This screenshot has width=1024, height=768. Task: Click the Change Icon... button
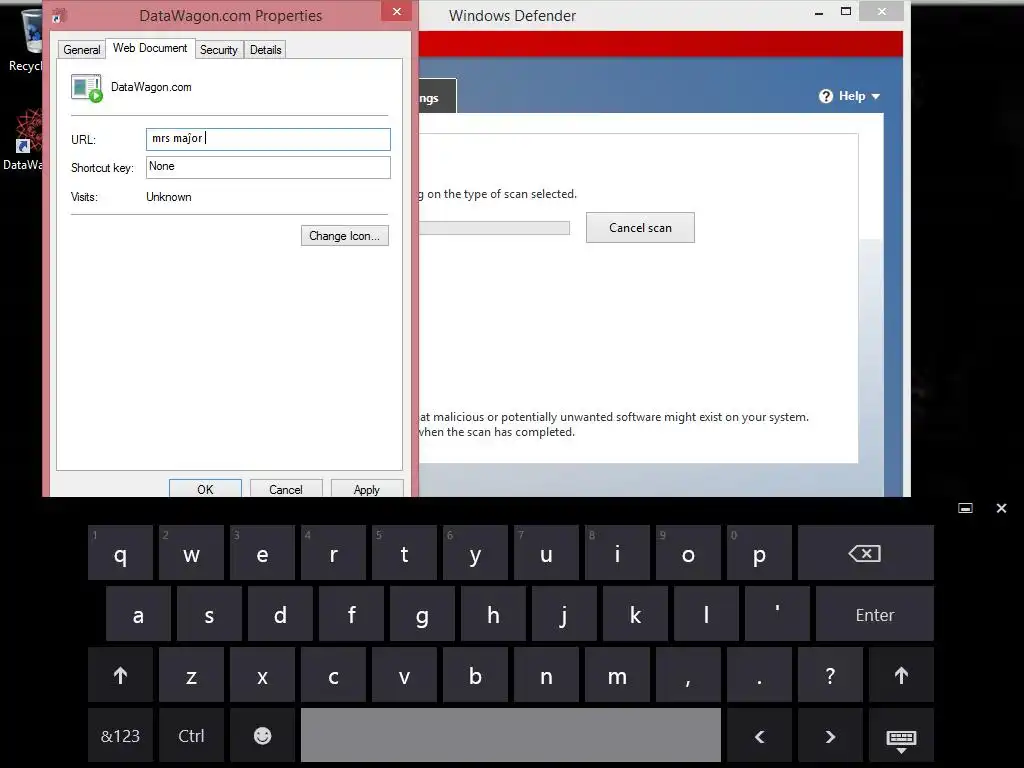344,236
